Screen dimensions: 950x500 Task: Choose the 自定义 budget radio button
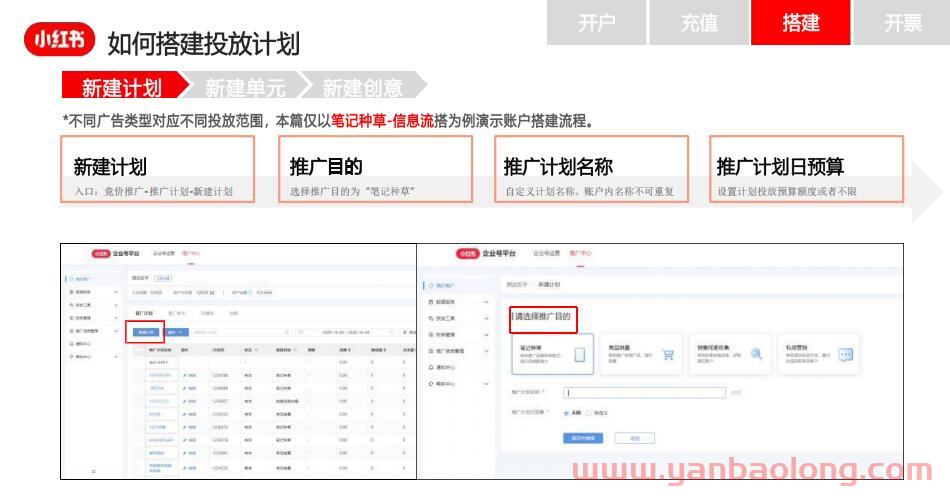coord(588,413)
